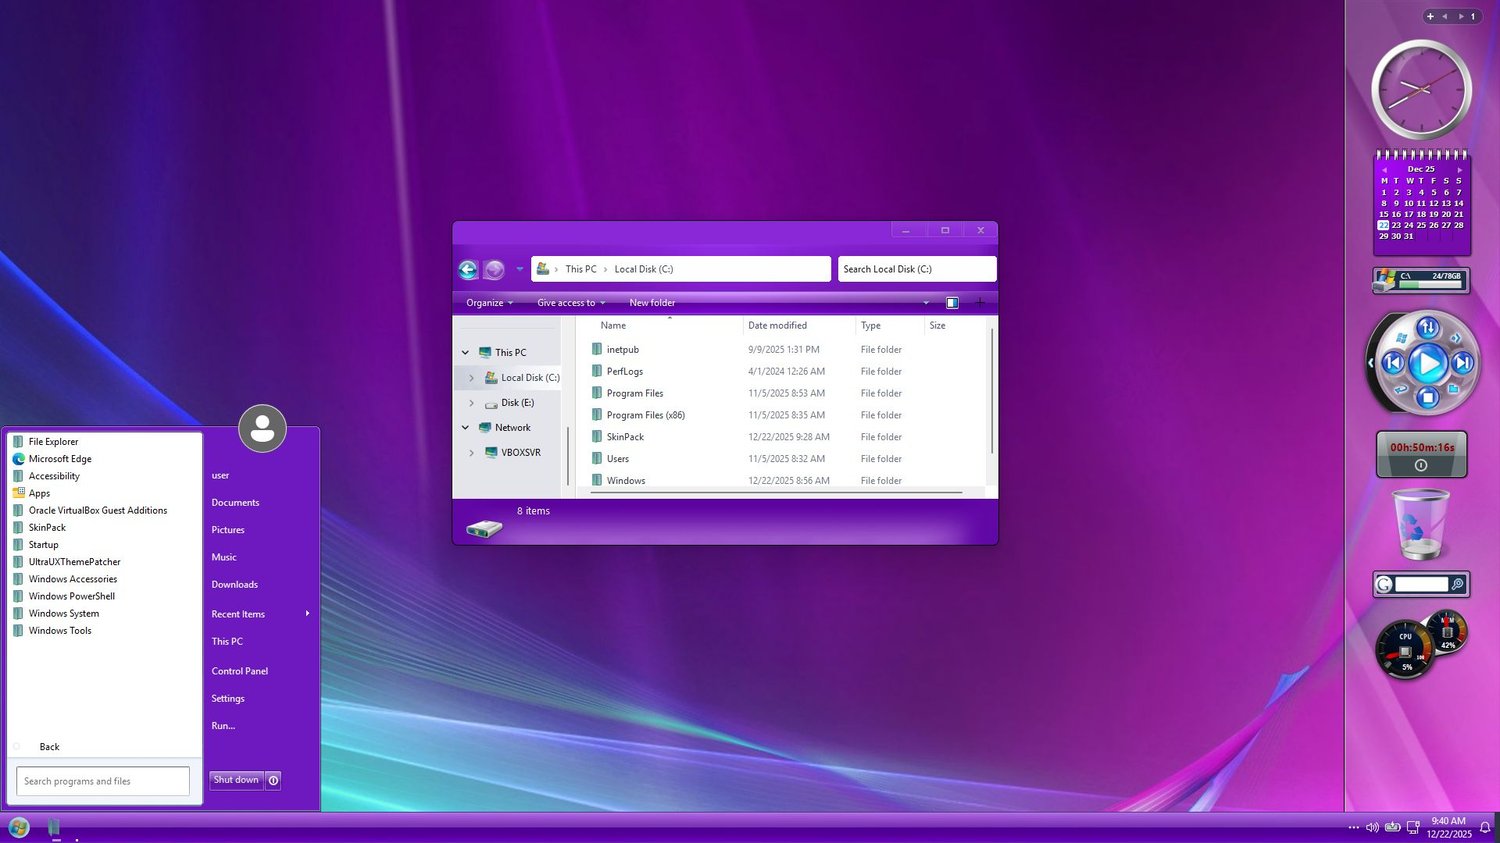Collapse the This PC tree node
This screenshot has height=843, width=1500.
point(465,353)
